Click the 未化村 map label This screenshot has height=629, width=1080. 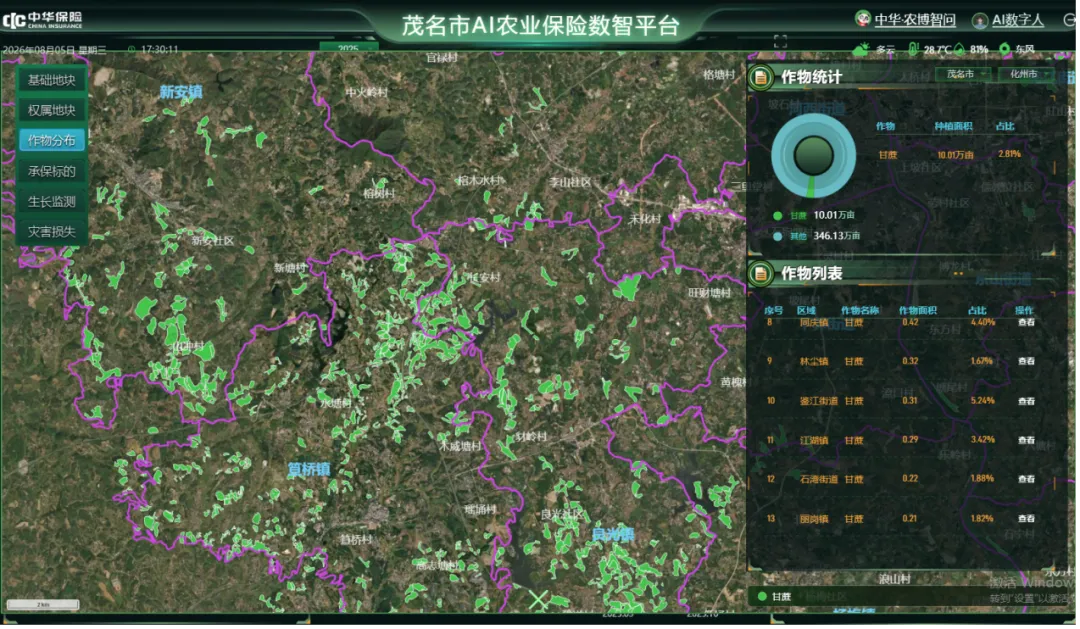(x=645, y=219)
